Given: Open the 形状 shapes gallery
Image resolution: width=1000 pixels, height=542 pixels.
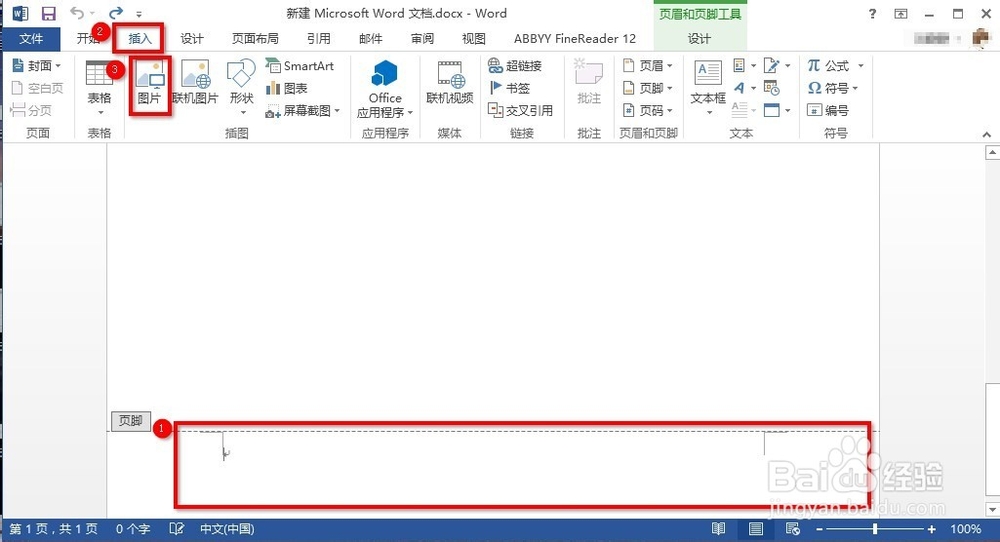Looking at the screenshot, I should (x=242, y=87).
